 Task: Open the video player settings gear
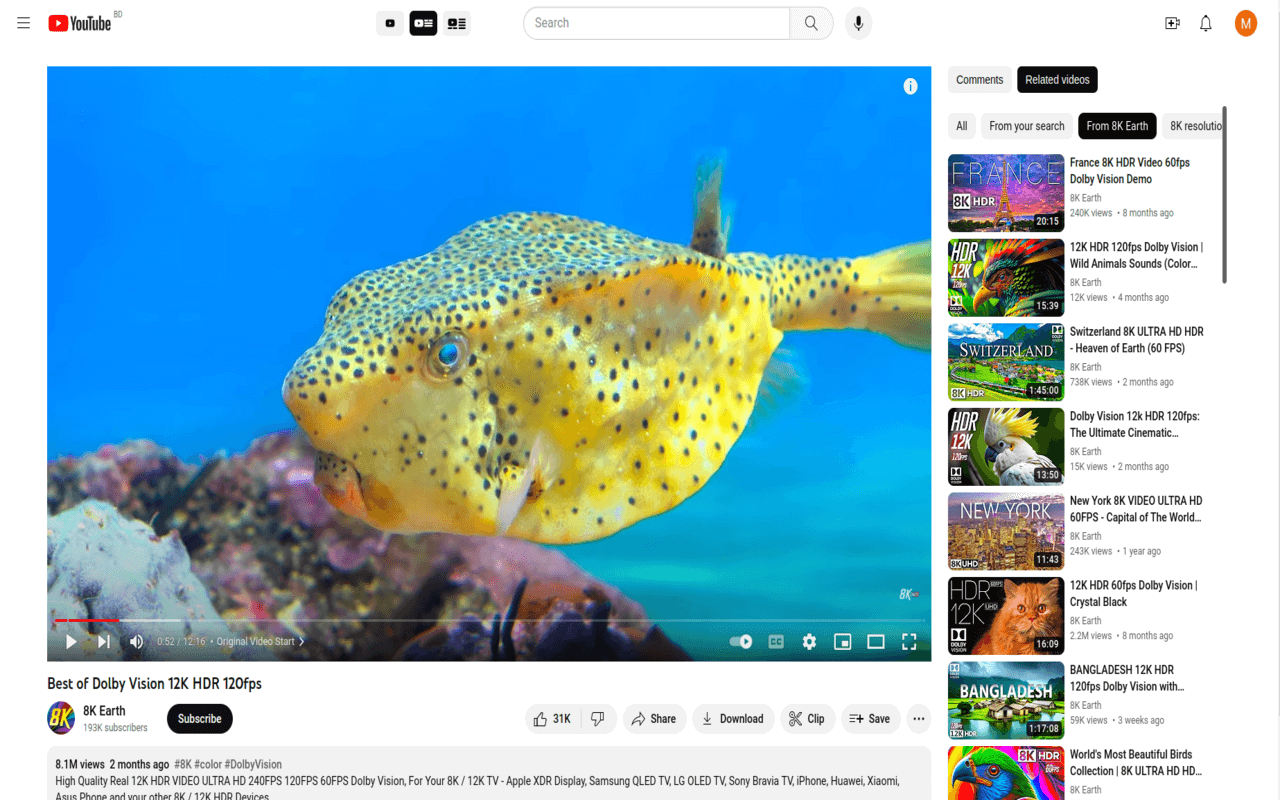[808, 641]
